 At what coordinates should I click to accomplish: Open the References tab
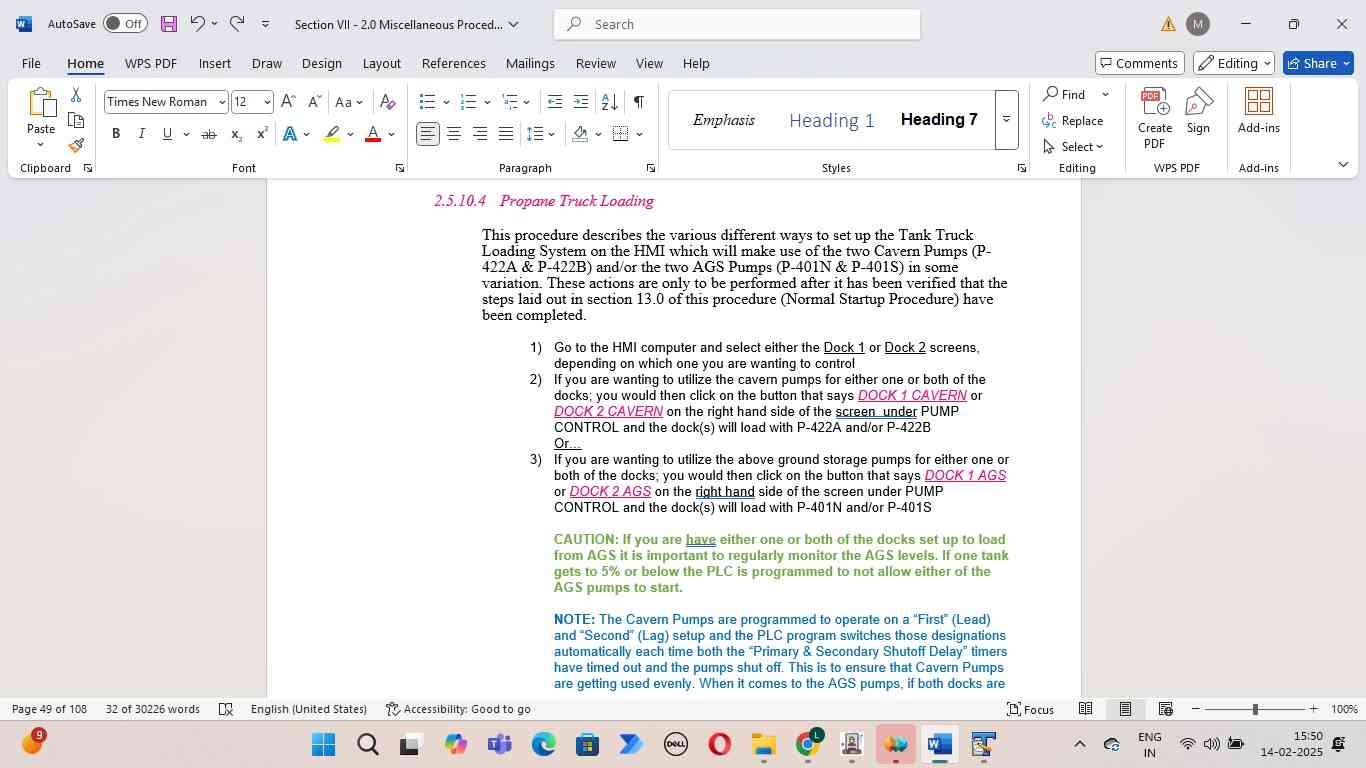(x=453, y=63)
